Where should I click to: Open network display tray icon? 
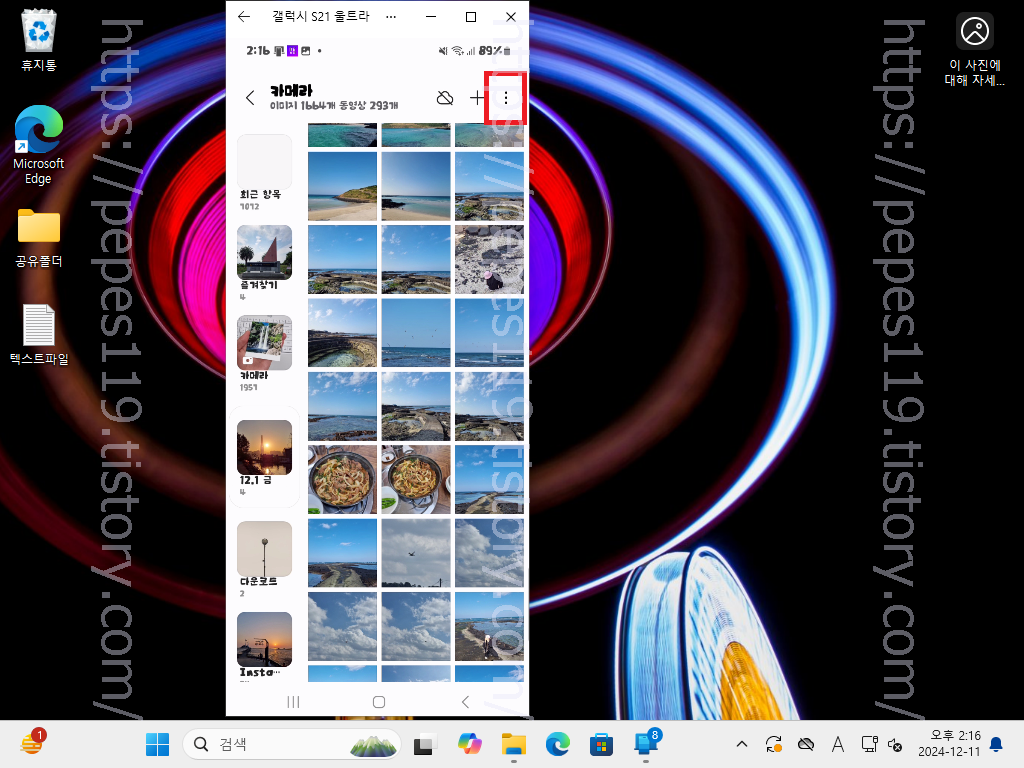click(x=869, y=744)
